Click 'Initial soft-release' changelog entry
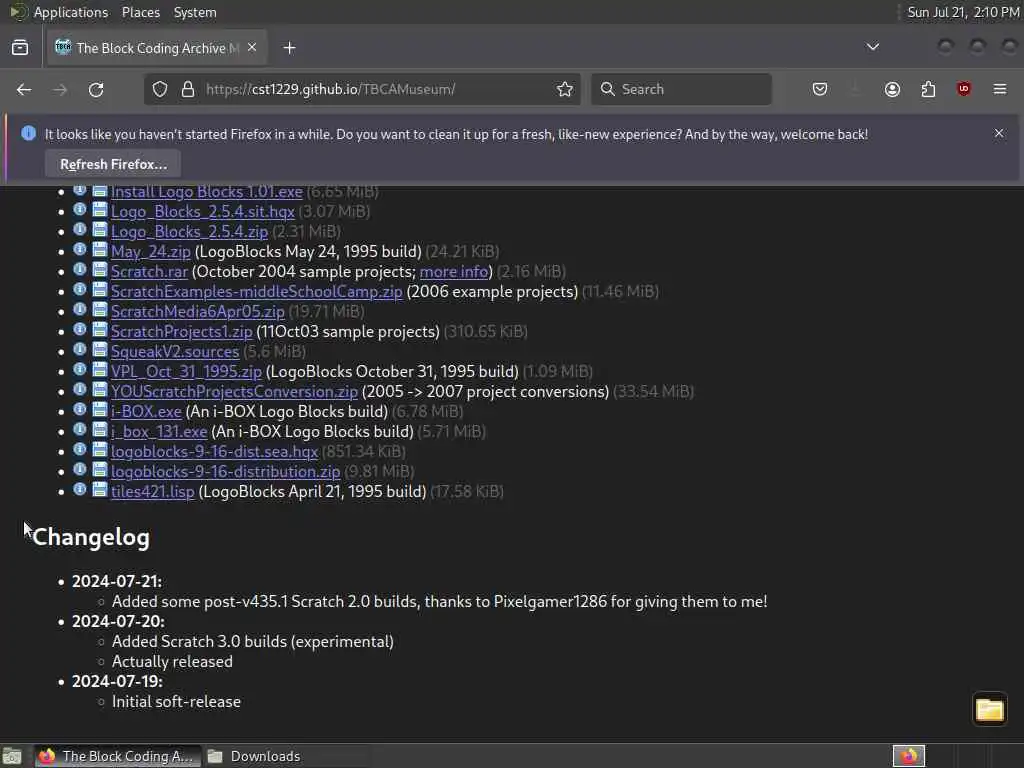The image size is (1024, 768). click(176, 701)
